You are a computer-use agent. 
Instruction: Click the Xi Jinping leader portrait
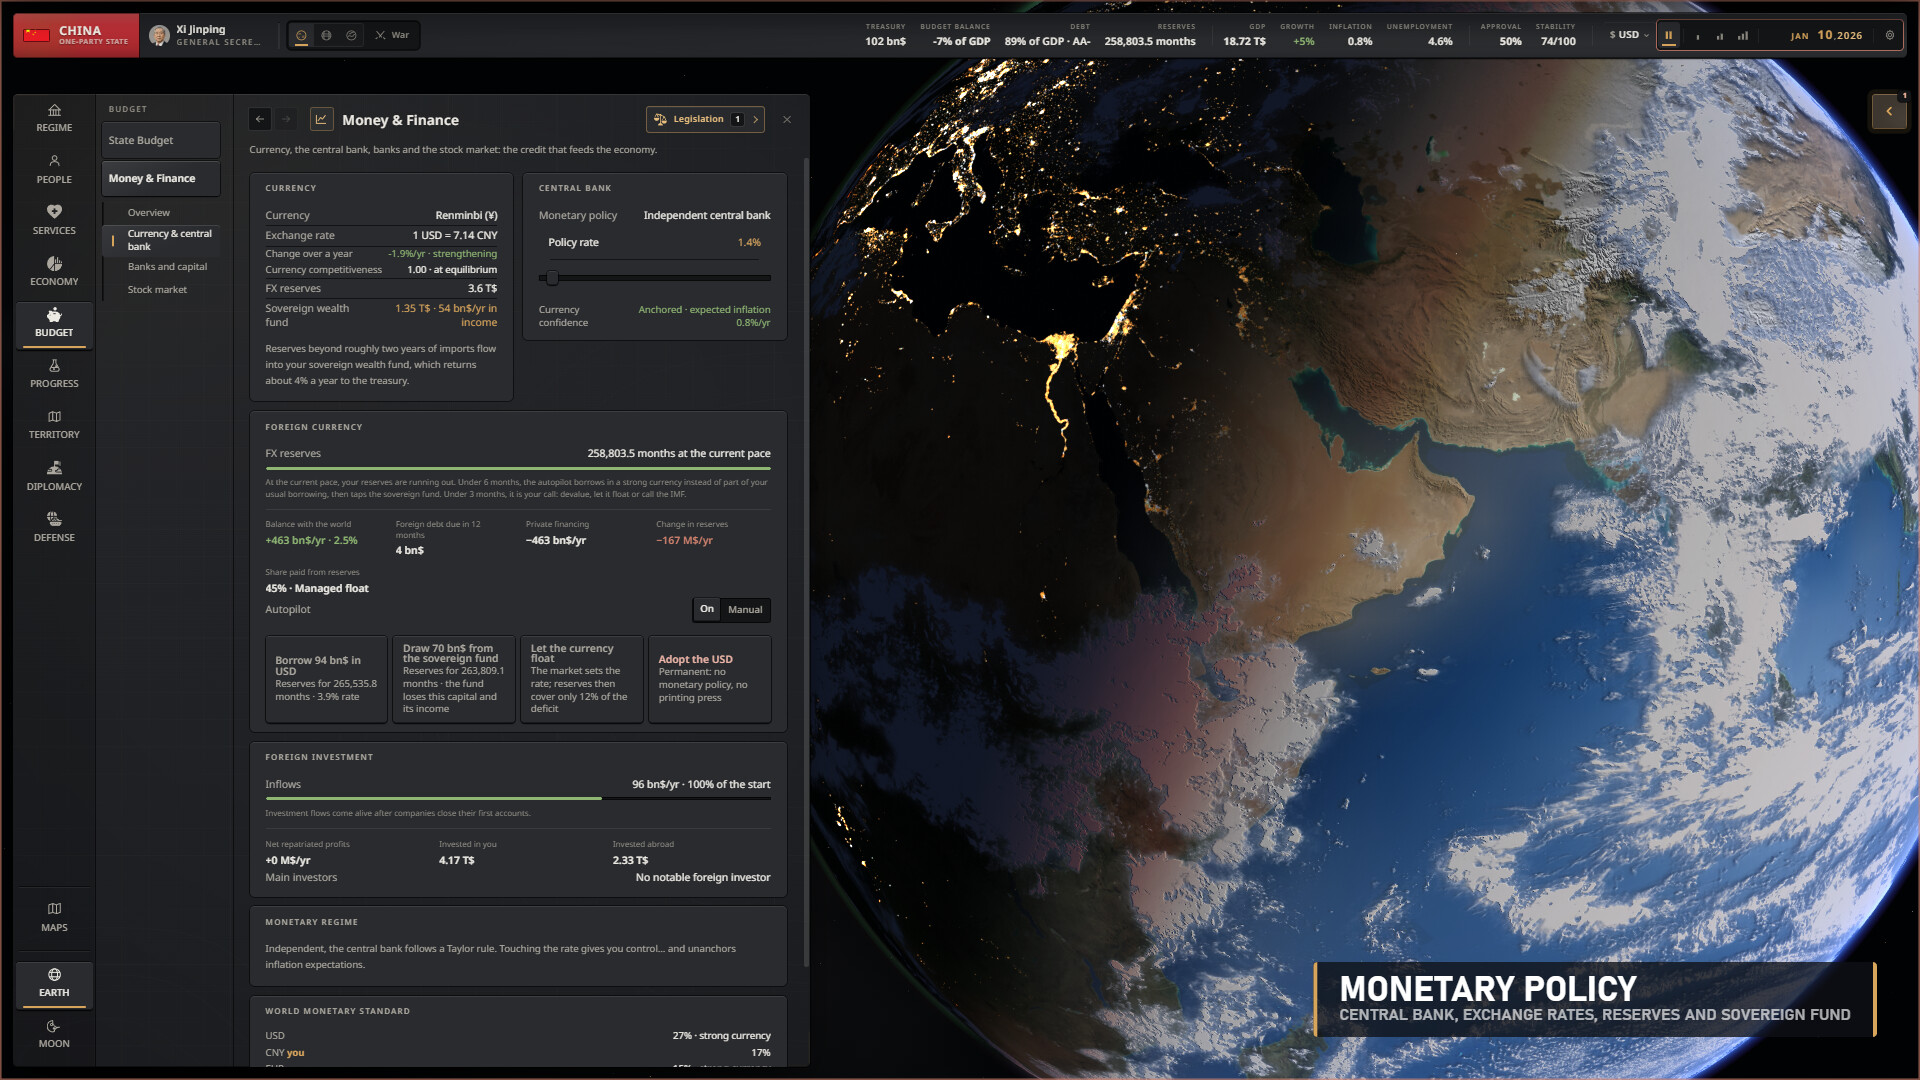coord(159,36)
